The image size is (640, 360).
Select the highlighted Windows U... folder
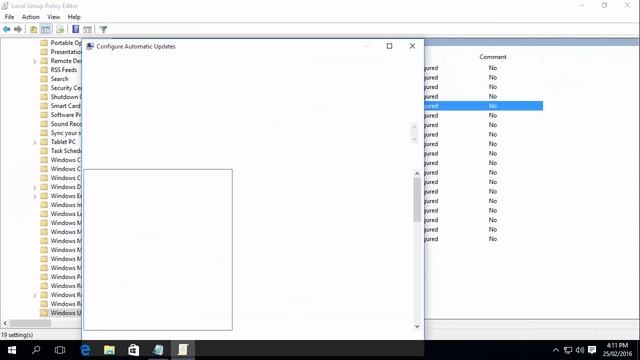61,313
